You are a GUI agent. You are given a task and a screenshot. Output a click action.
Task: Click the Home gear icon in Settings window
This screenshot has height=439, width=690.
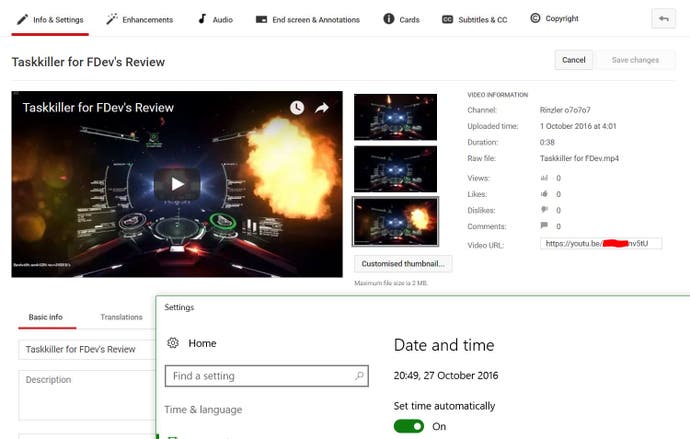tap(173, 343)
